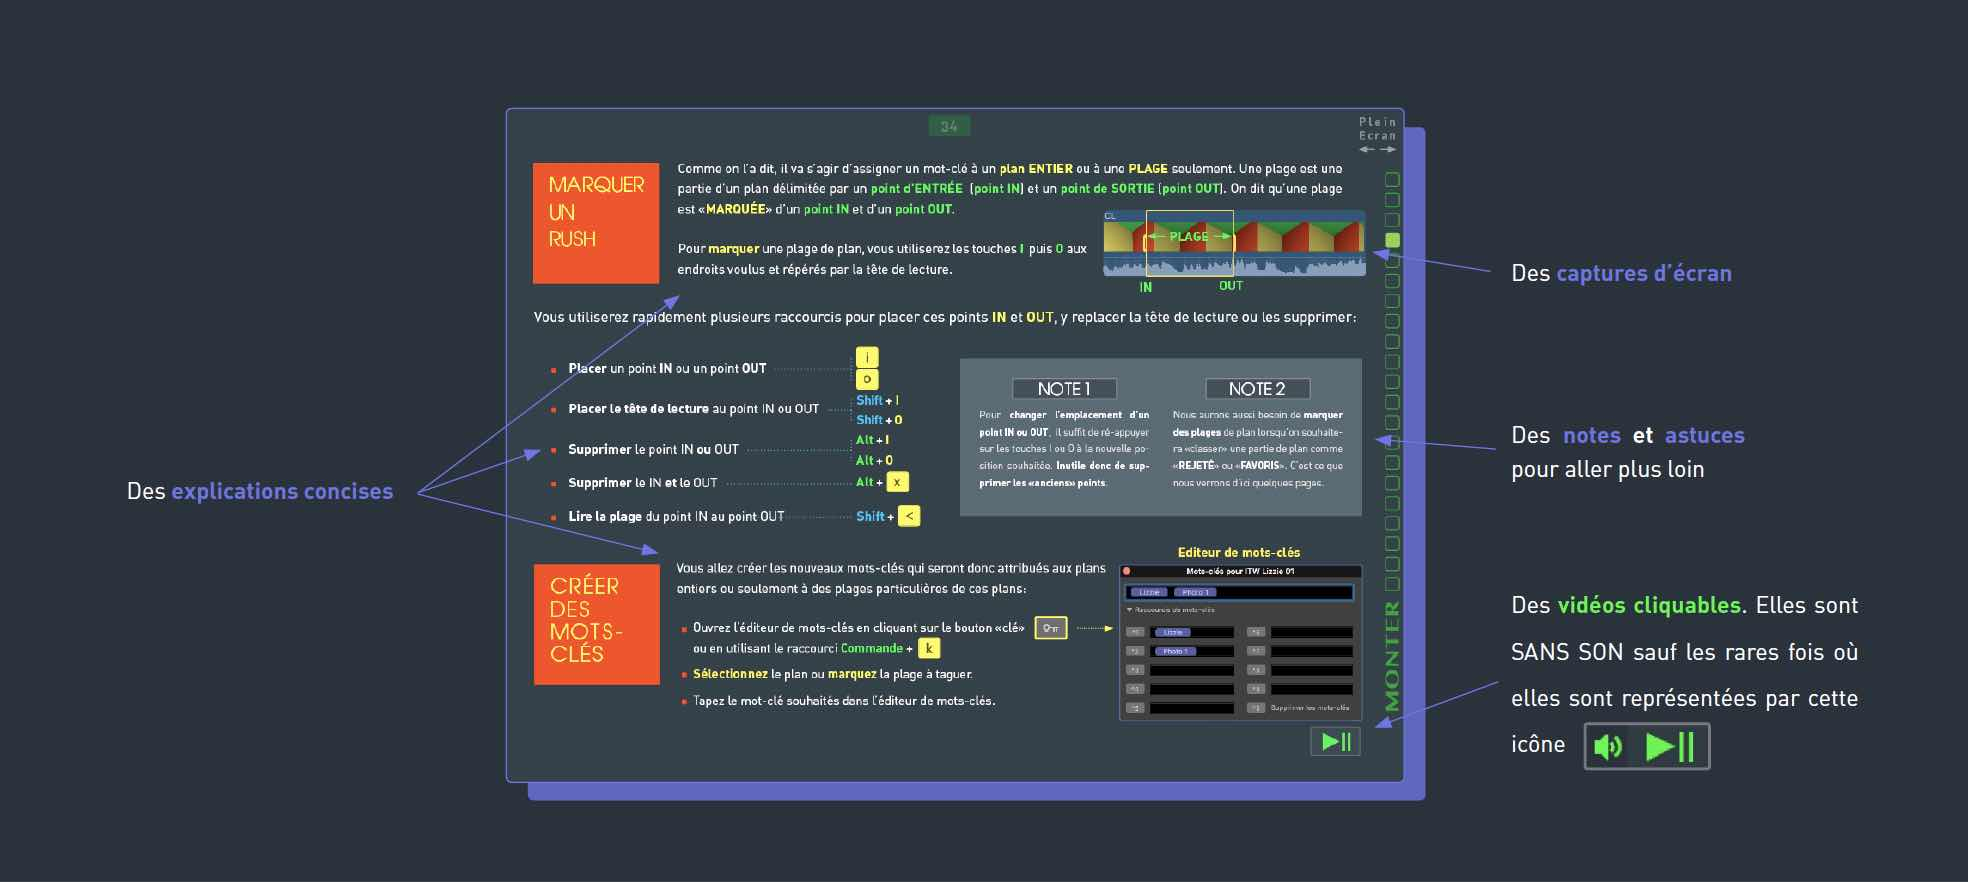The height and width of the screenshot is (882, 1968).
Task: Click the yellow 'k' shortcut key icon
Action: coord(928,648)
